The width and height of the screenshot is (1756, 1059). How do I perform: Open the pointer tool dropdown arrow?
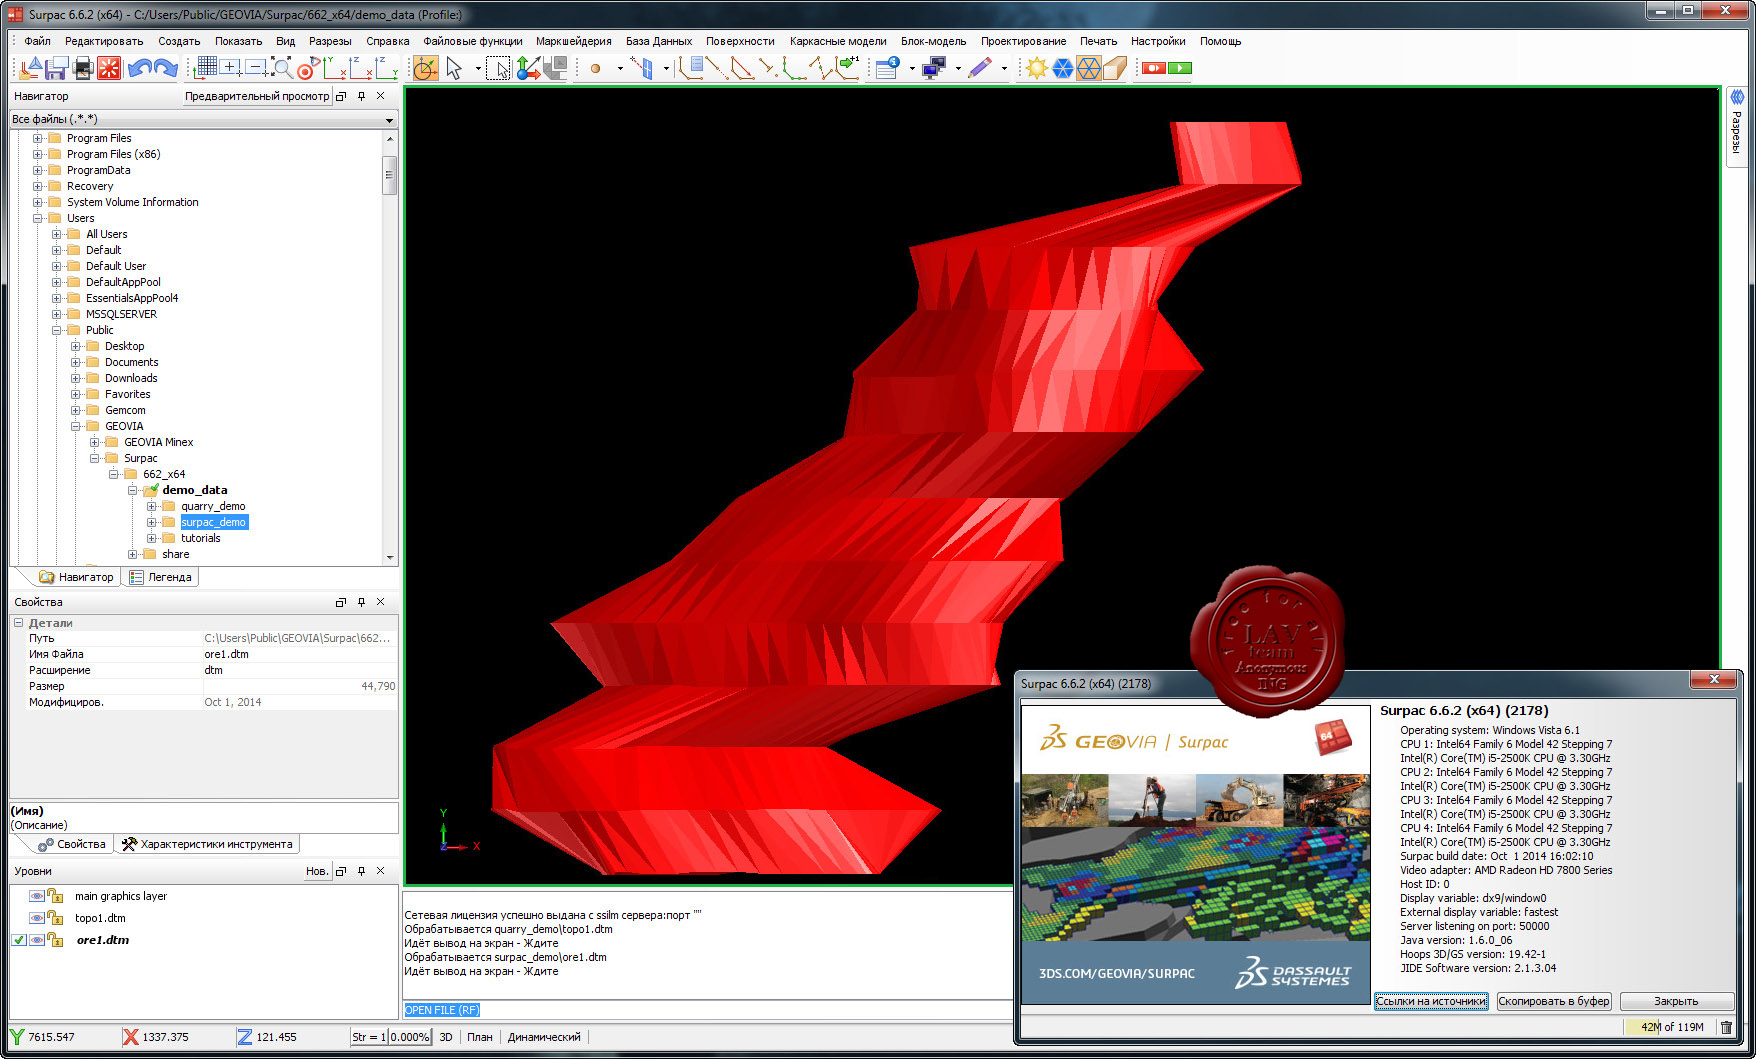click(x=478, y=68)
